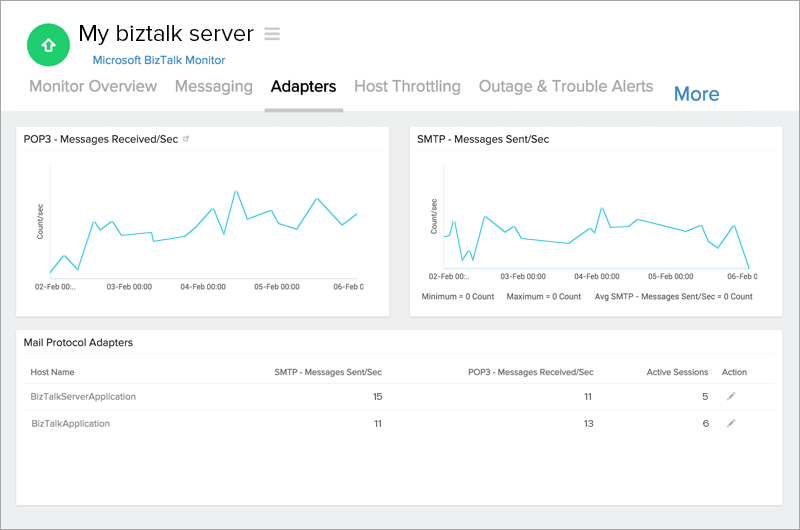The height and width of the screenshot is (530, 800).
Task: Go to the Host Throttling tab
Action: pos(407,86)
